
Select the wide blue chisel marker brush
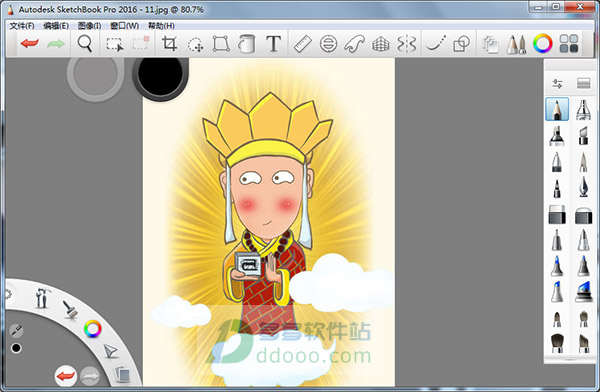point(584,292)
